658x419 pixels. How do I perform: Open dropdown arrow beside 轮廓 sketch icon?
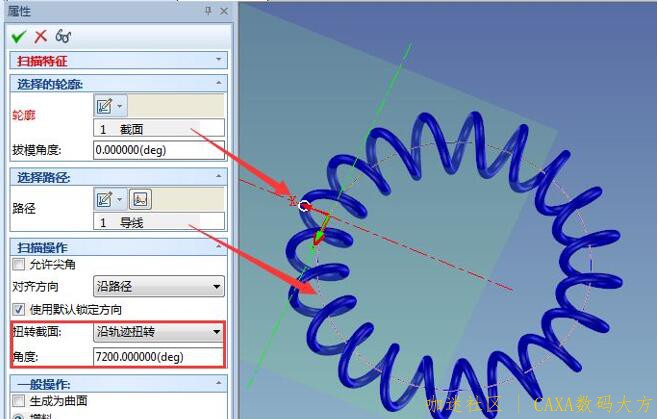coord(120,106)
